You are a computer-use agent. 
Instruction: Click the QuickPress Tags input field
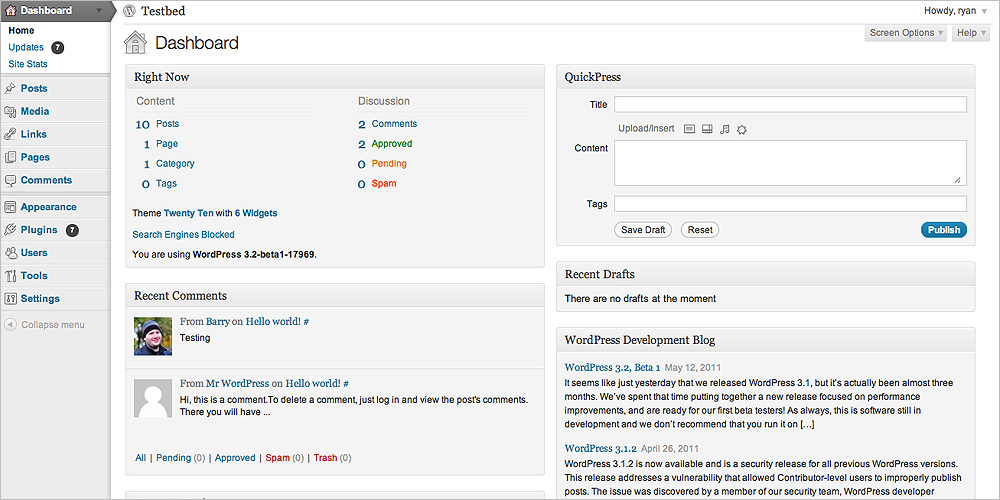click(790, 204)
